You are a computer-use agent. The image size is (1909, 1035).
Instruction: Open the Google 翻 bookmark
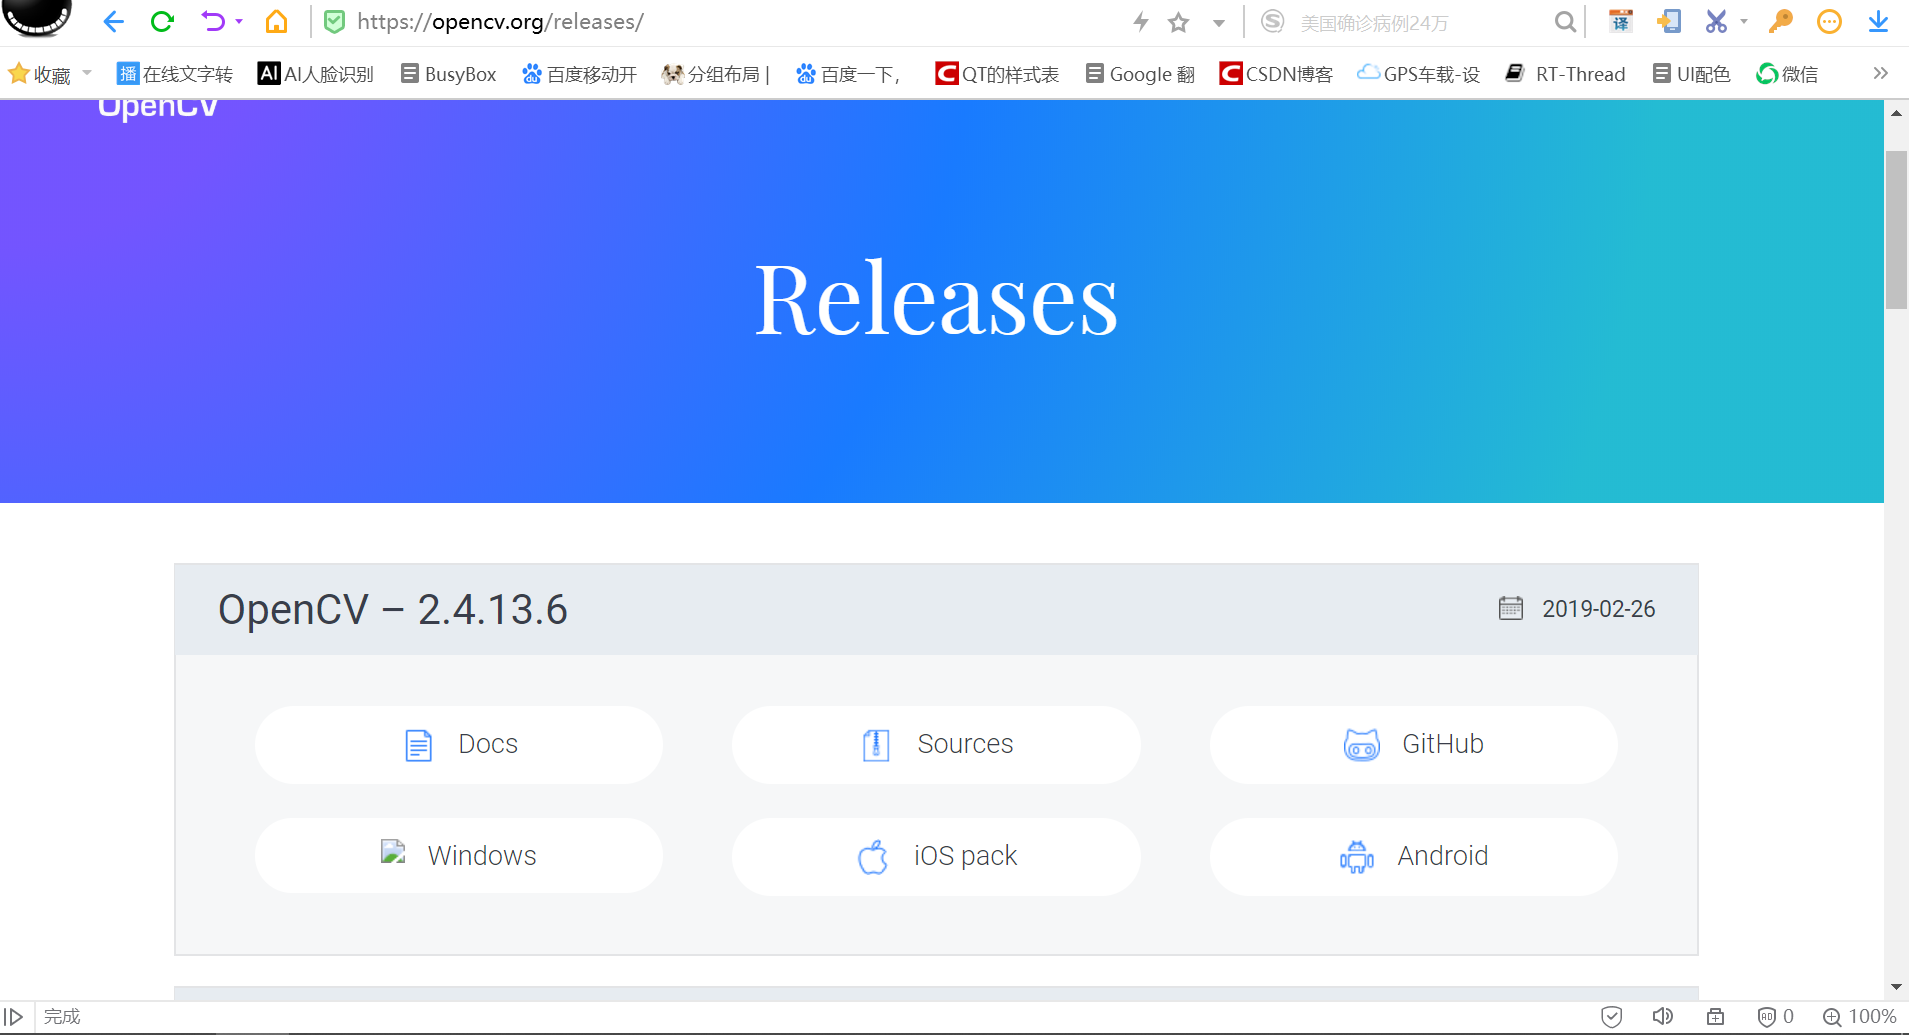1140,74
